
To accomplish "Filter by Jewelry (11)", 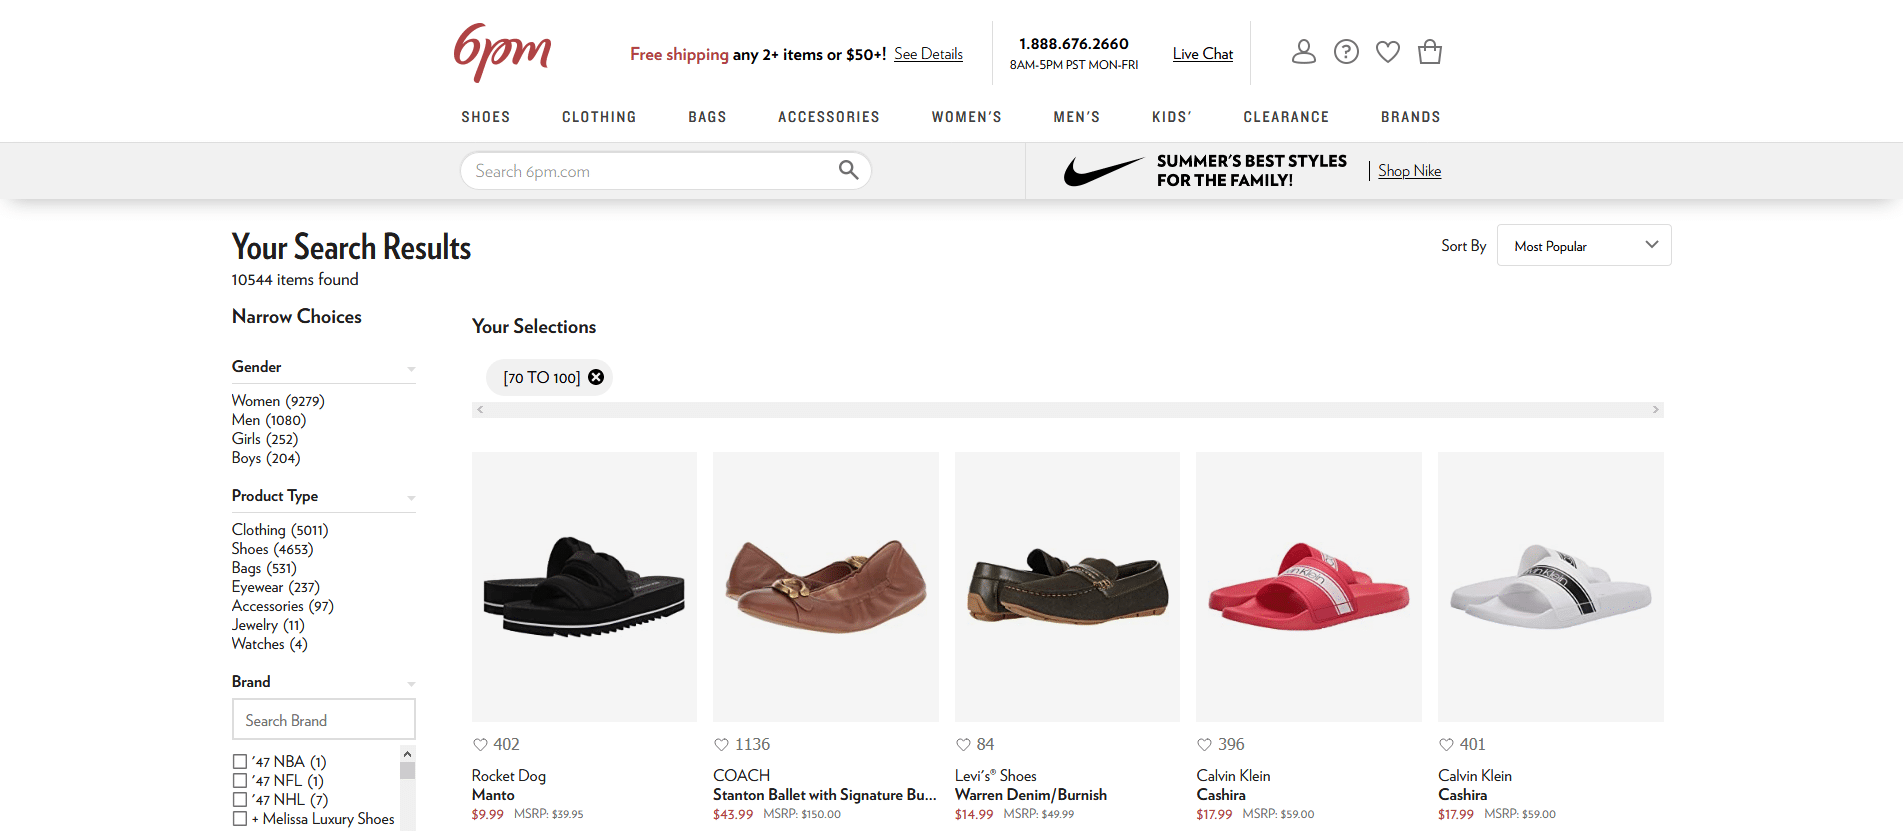I will 268,625.
